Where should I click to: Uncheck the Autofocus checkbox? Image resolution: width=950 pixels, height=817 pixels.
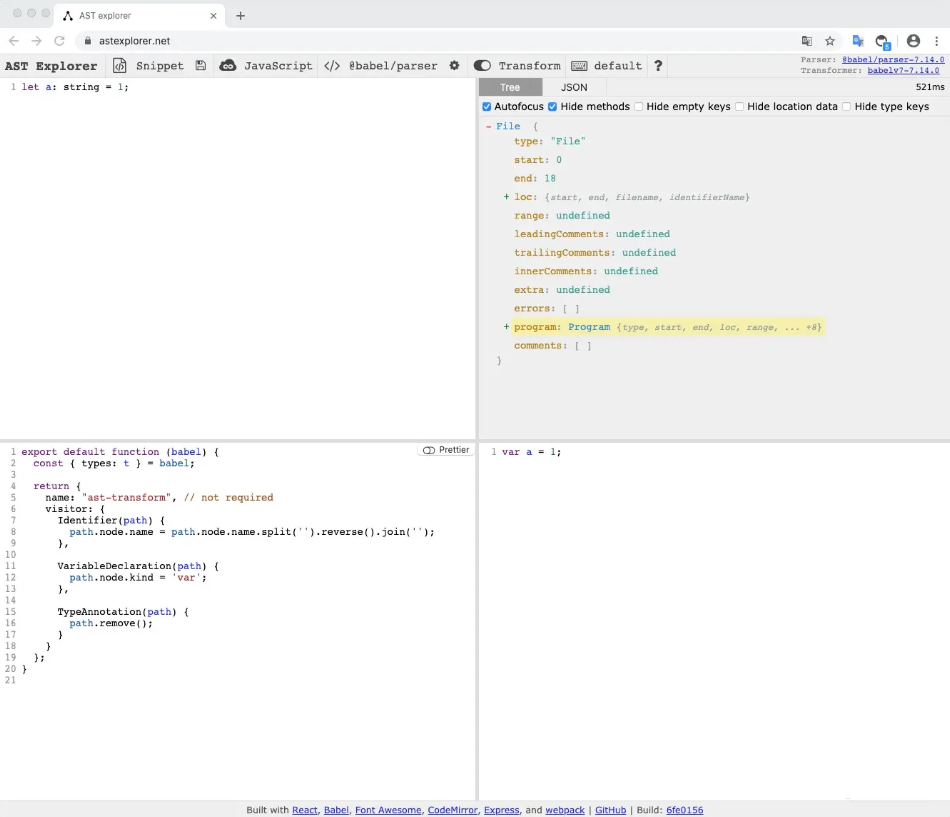point(487,107)
